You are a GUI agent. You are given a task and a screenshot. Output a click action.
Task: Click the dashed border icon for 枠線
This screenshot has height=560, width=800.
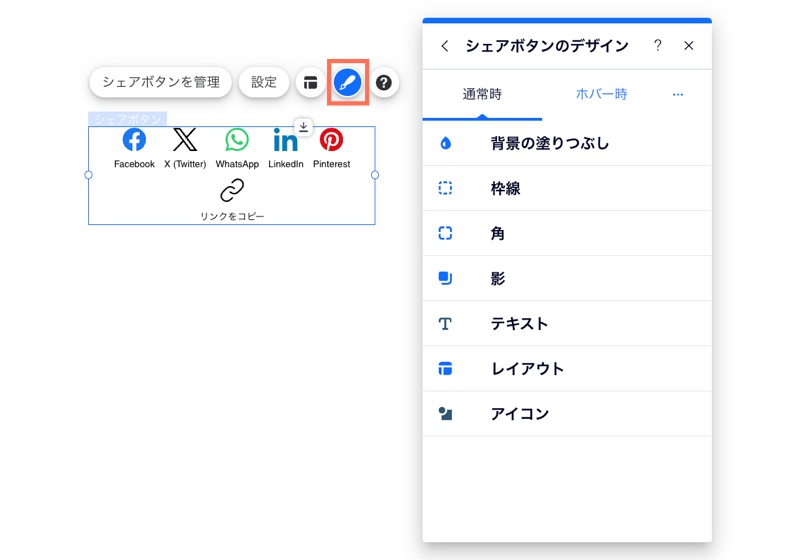(x=445, y=188)
